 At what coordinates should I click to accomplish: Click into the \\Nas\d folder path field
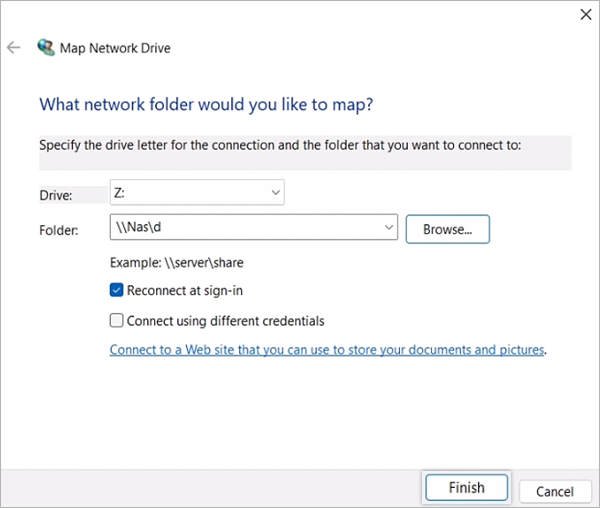point(245,228)
